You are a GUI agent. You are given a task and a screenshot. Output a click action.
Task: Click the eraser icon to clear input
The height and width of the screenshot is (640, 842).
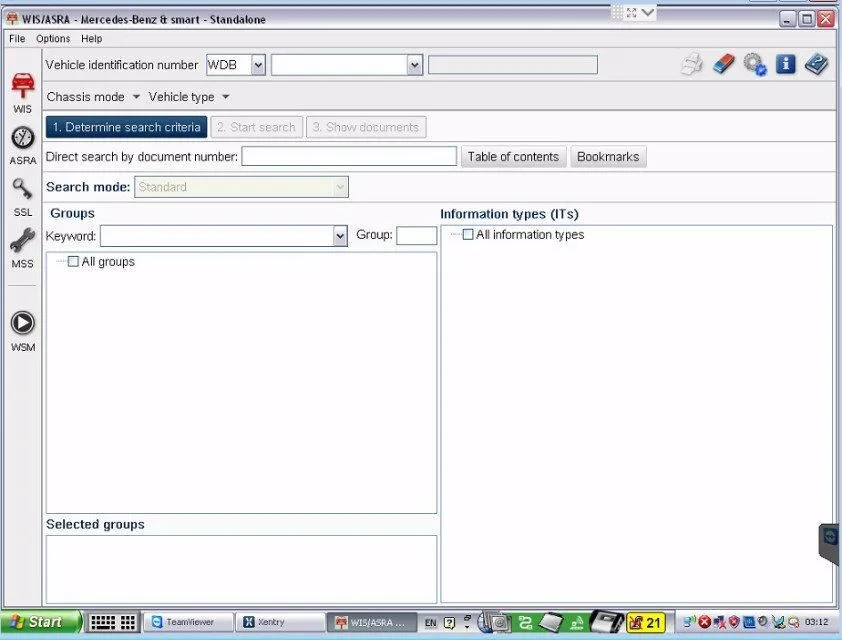coord(724,64)
